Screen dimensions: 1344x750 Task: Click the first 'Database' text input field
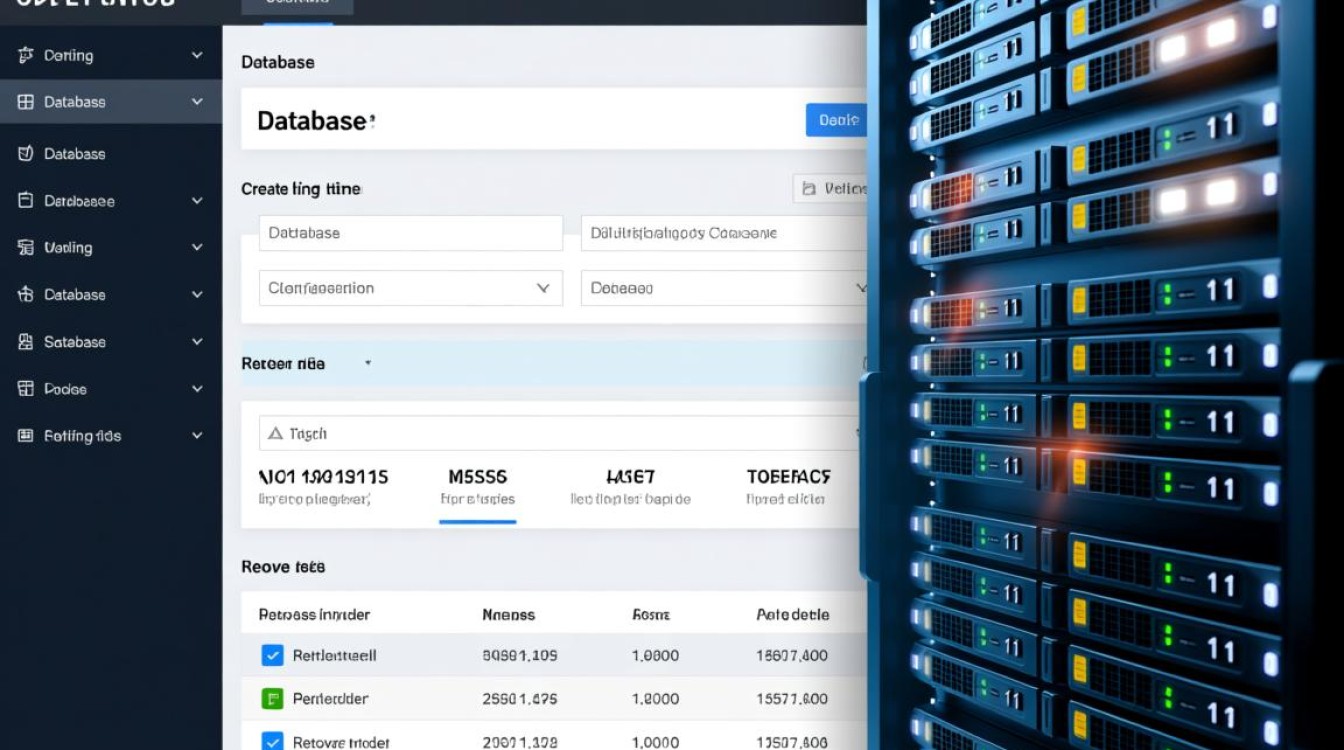pos(410,233)
